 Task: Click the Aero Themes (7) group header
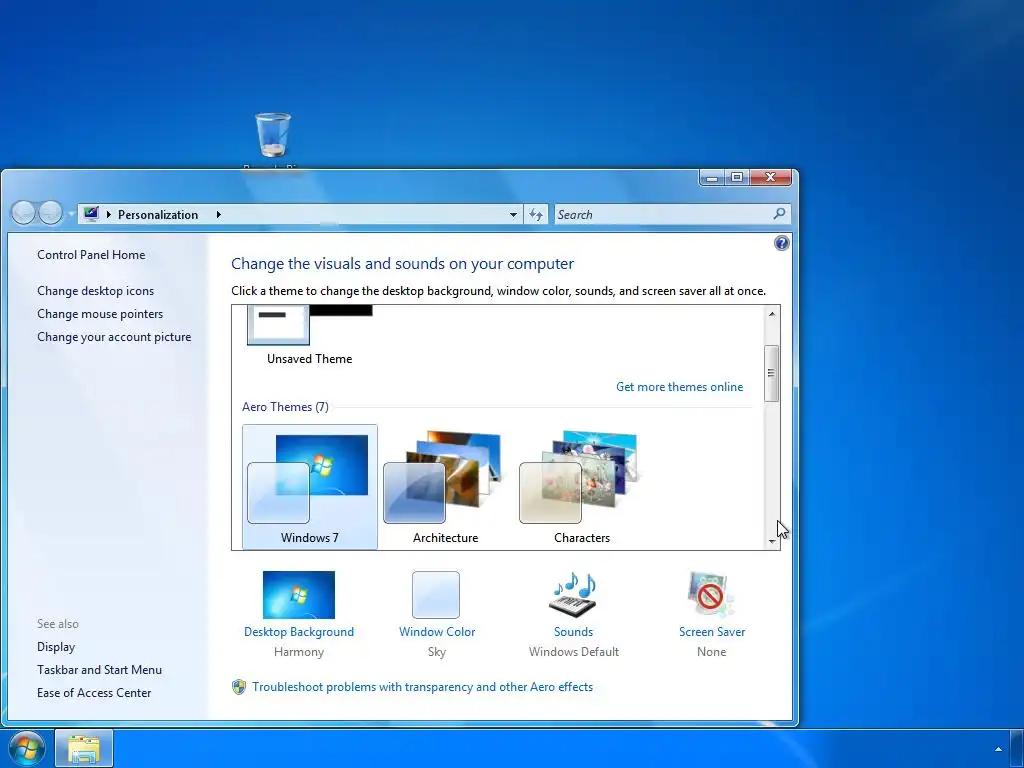285,407
